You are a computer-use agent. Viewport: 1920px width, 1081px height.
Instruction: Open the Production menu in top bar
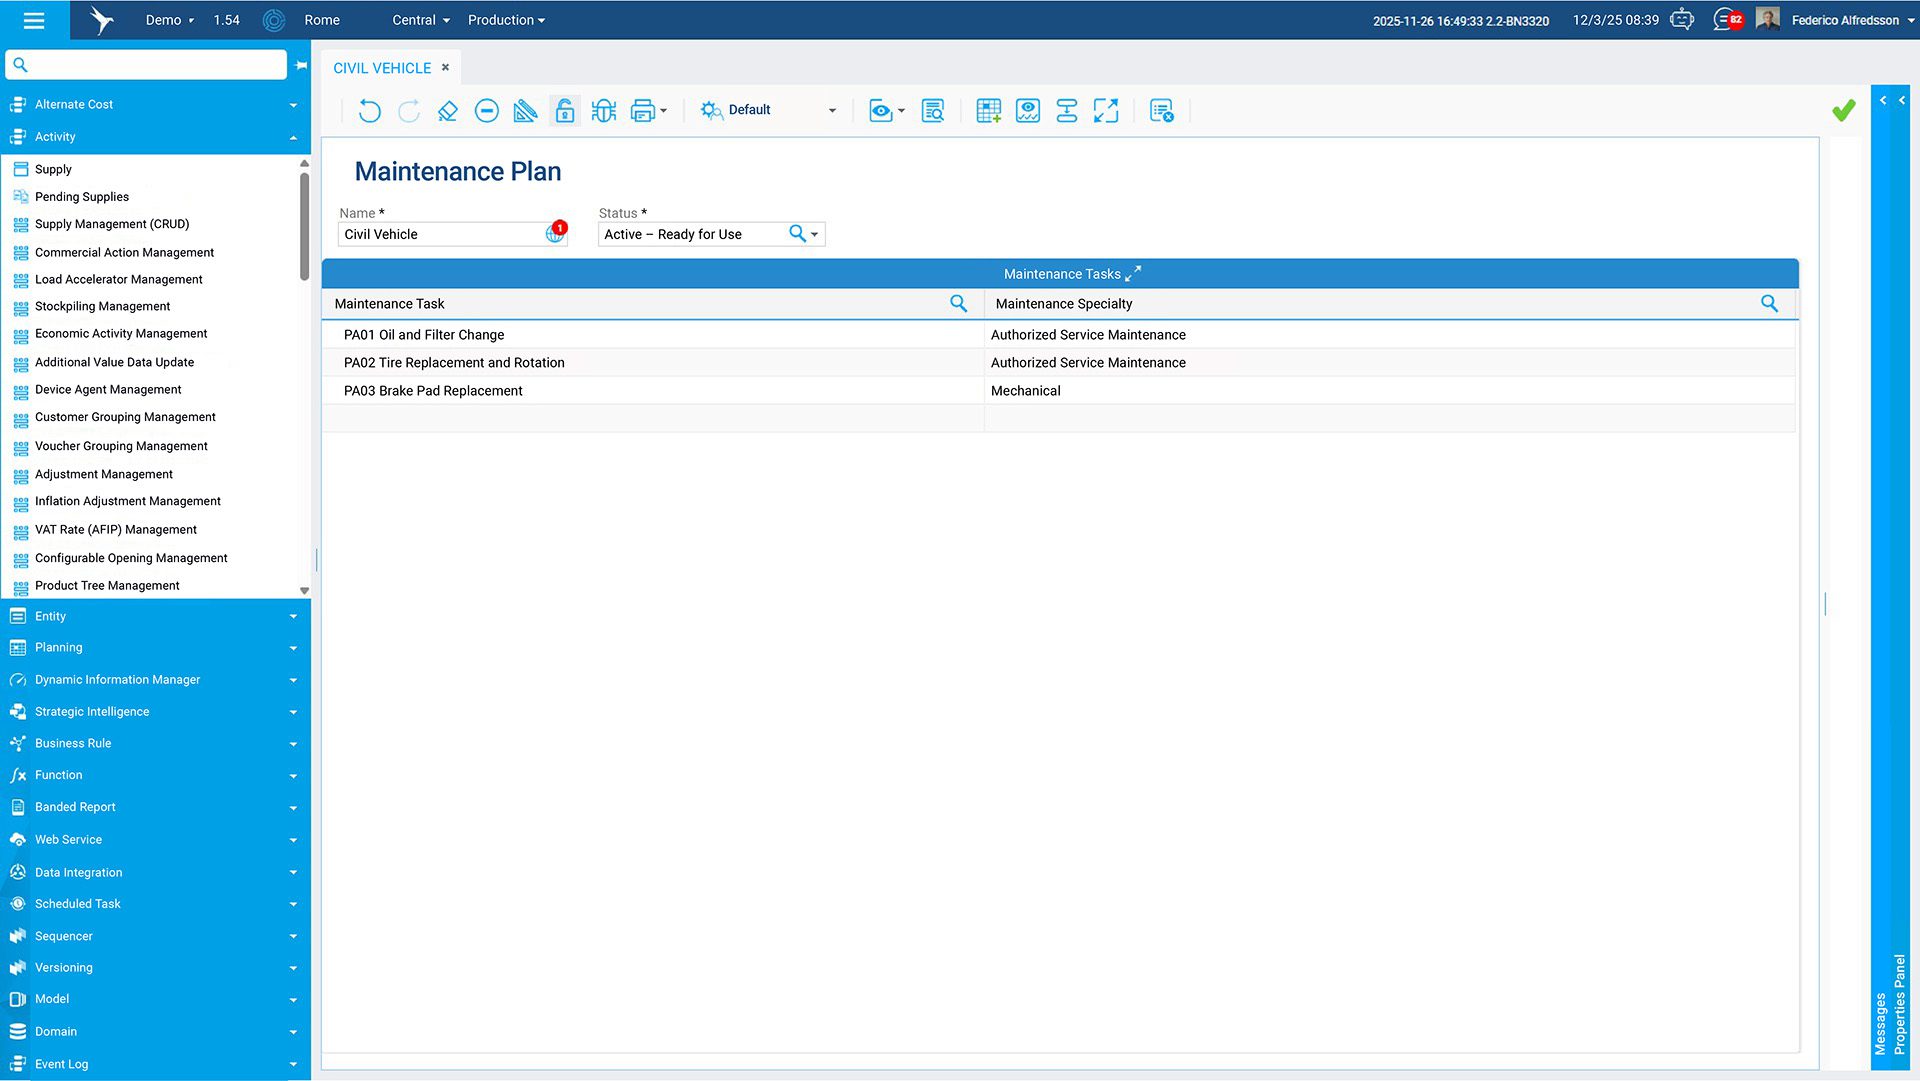point(506,20)
